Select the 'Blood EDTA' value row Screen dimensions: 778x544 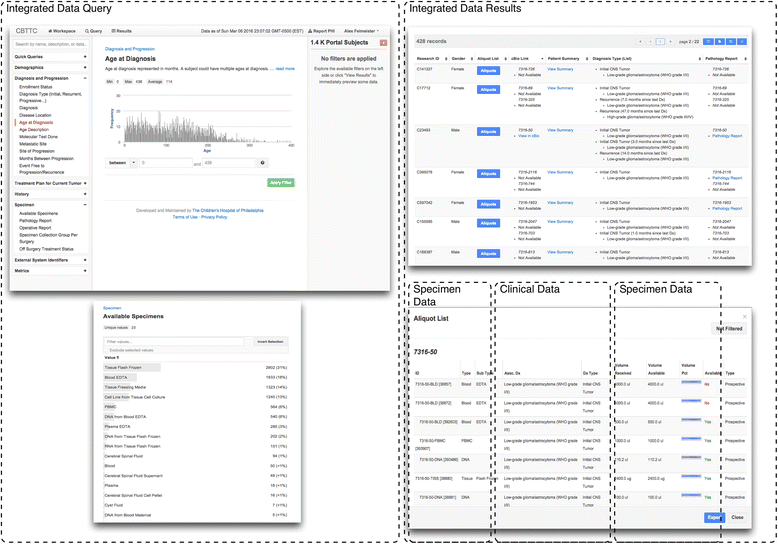195,378
